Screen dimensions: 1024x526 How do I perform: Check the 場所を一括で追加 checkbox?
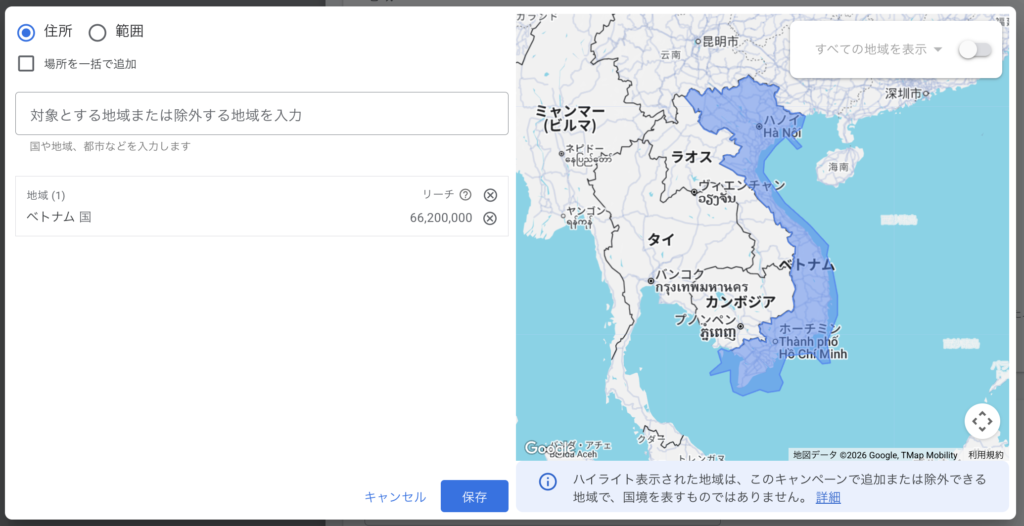[x=26, y=63]
